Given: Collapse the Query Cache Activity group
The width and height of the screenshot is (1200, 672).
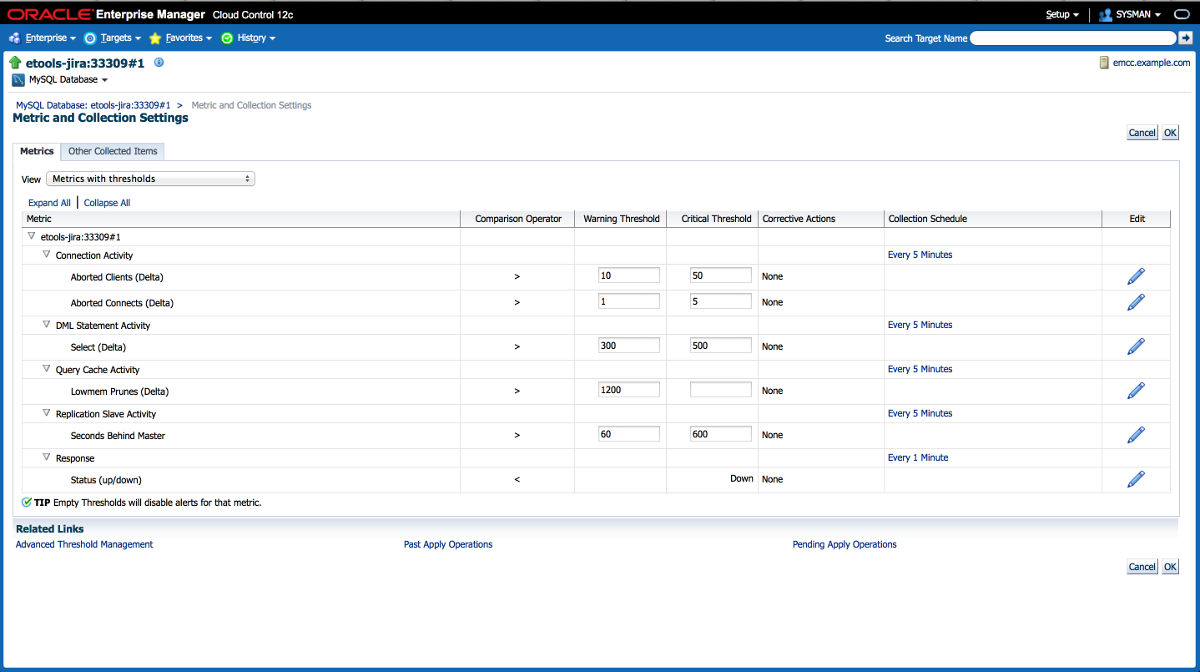Looking at the screenshot, I should 46,369.
